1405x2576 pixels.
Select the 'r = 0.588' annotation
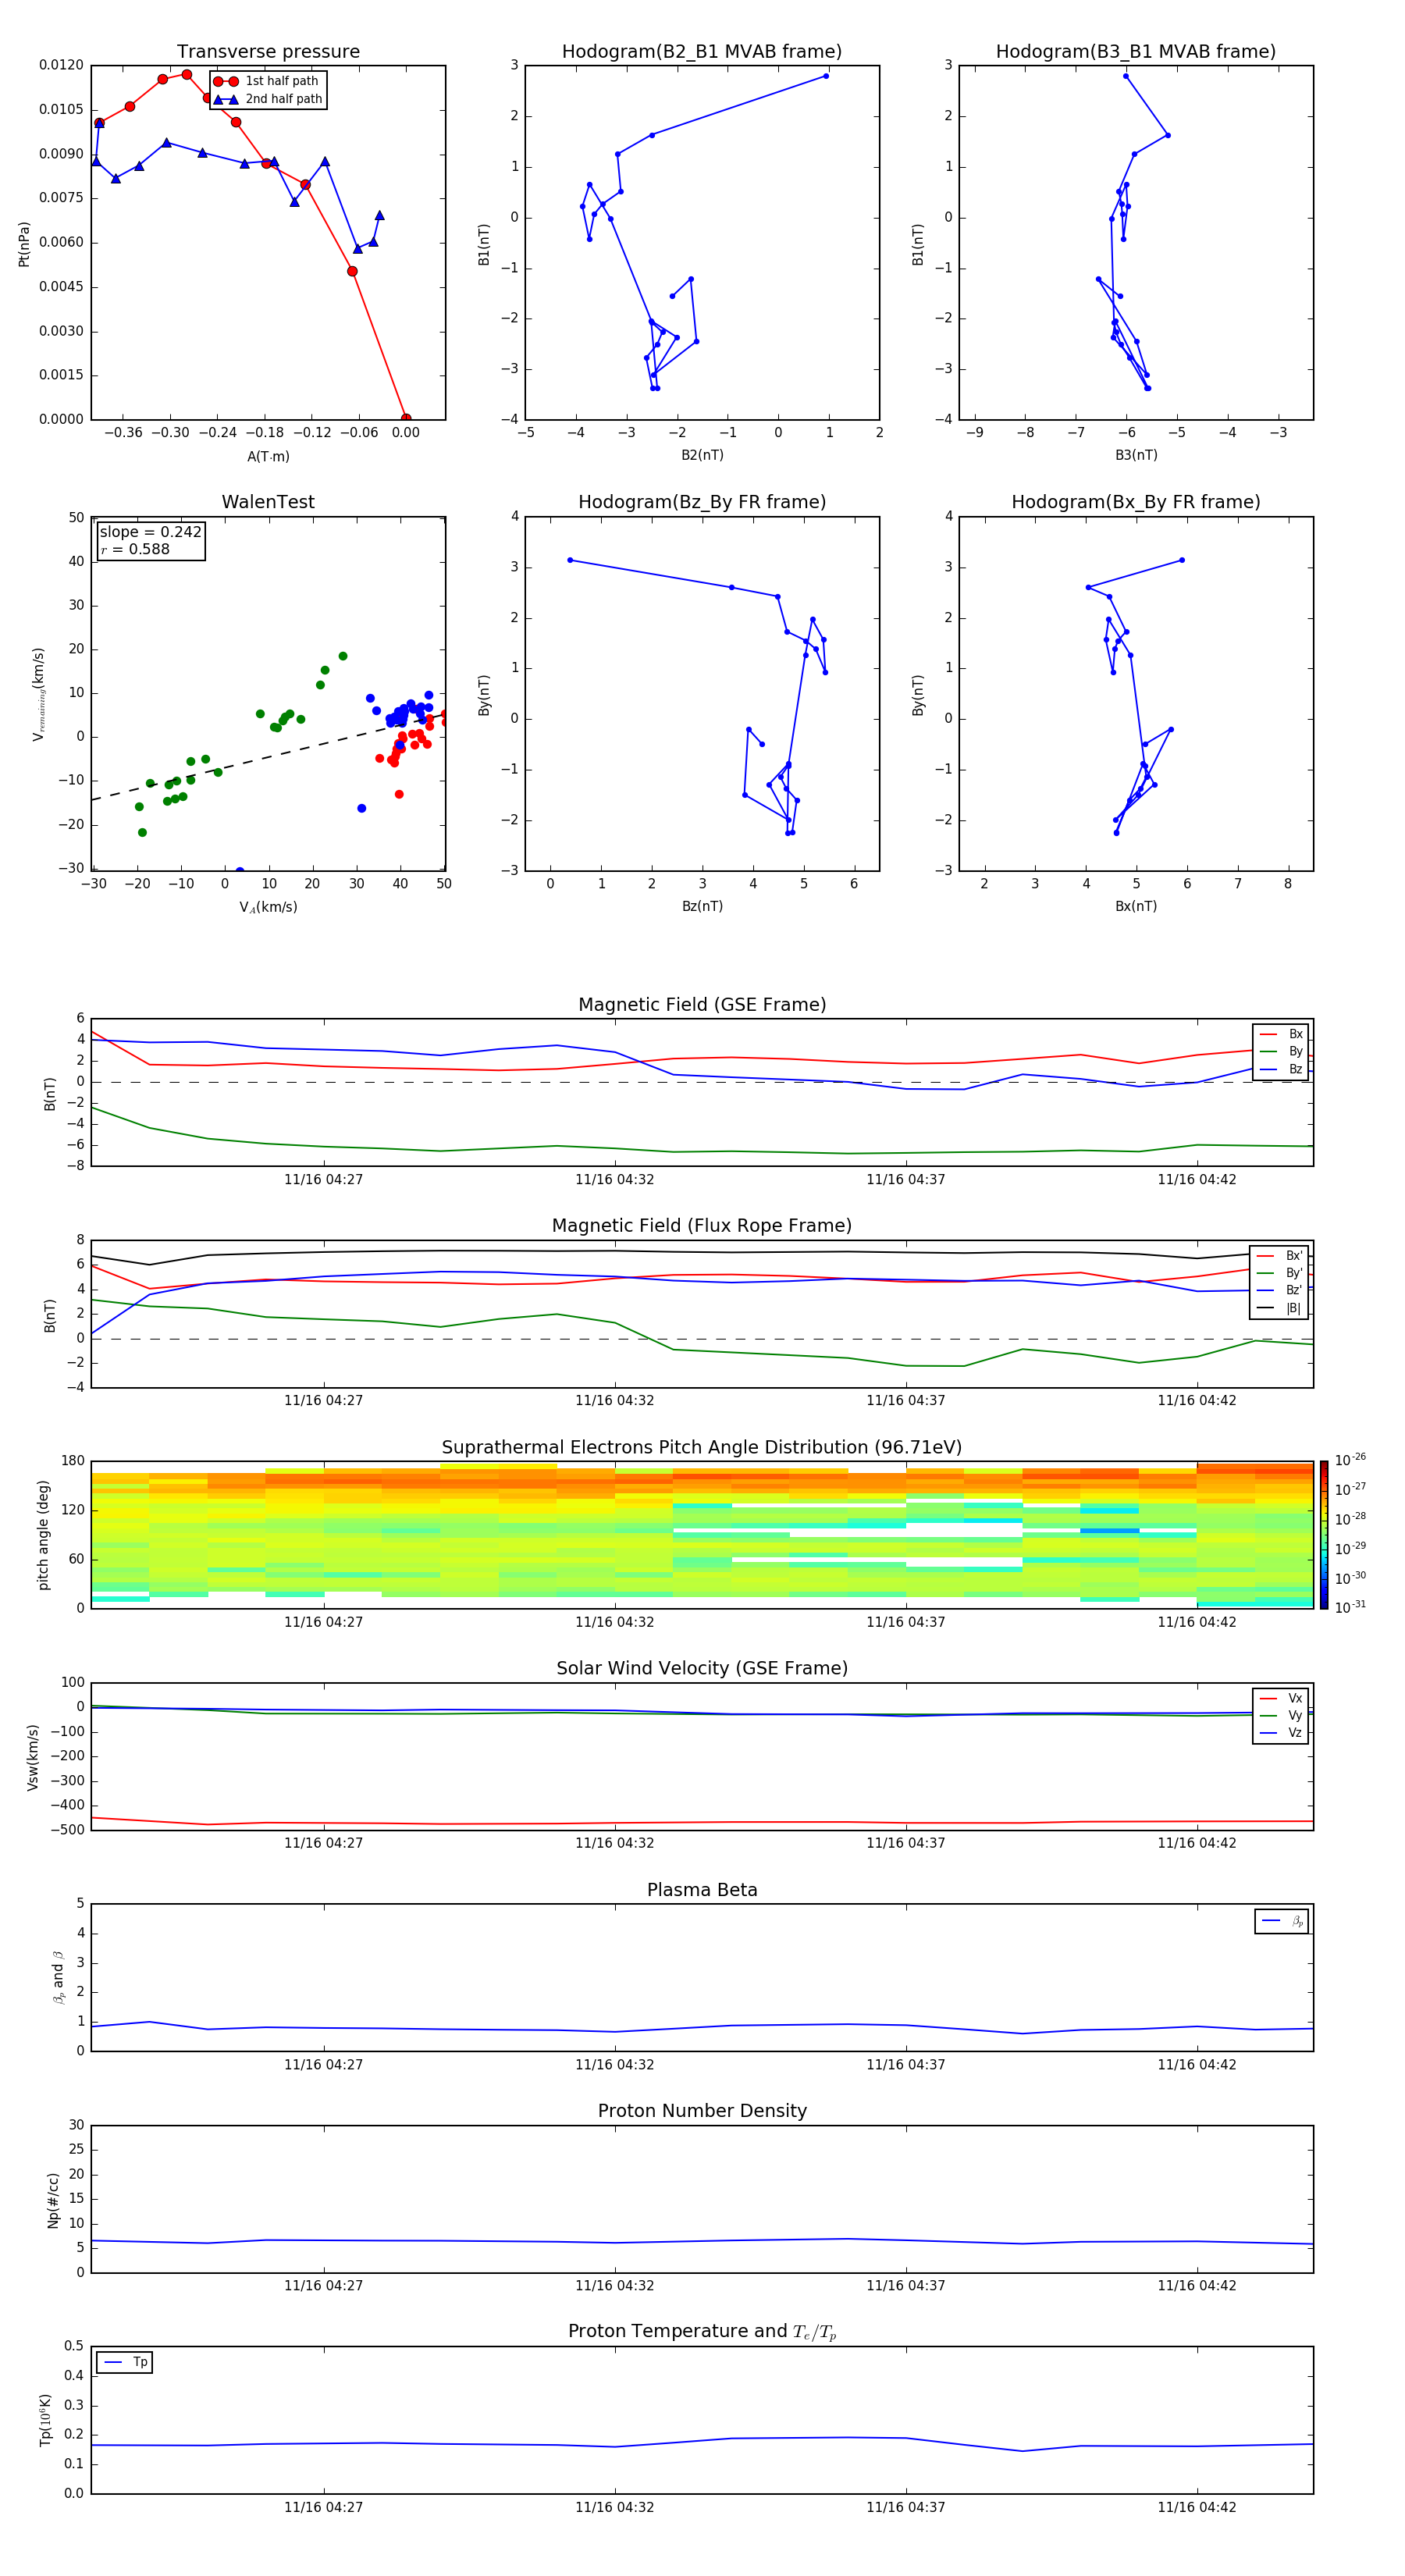tap(135, 549)
